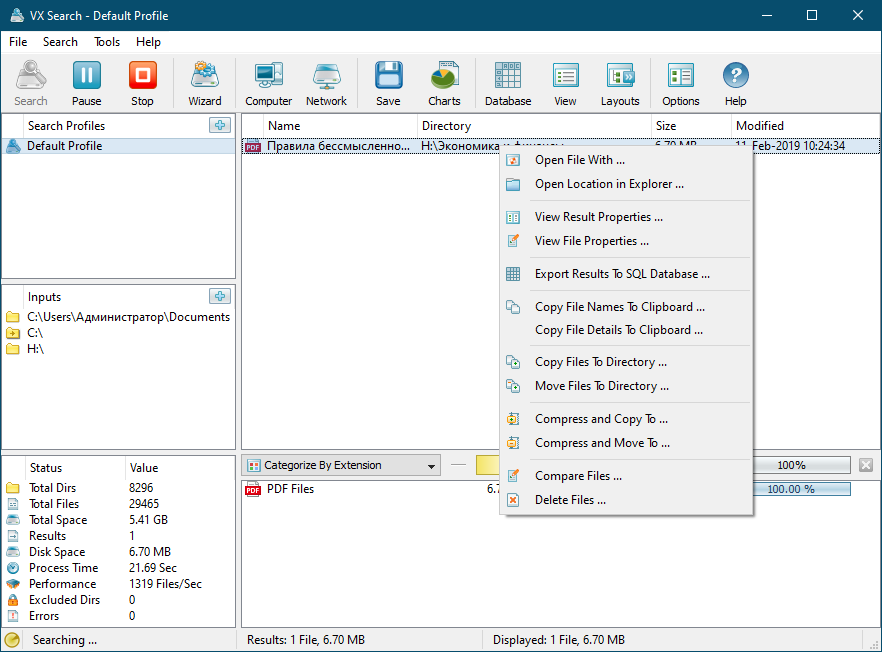Select Compare Files option
Viewport: 882px width, 652px height.
coord(626,476)
